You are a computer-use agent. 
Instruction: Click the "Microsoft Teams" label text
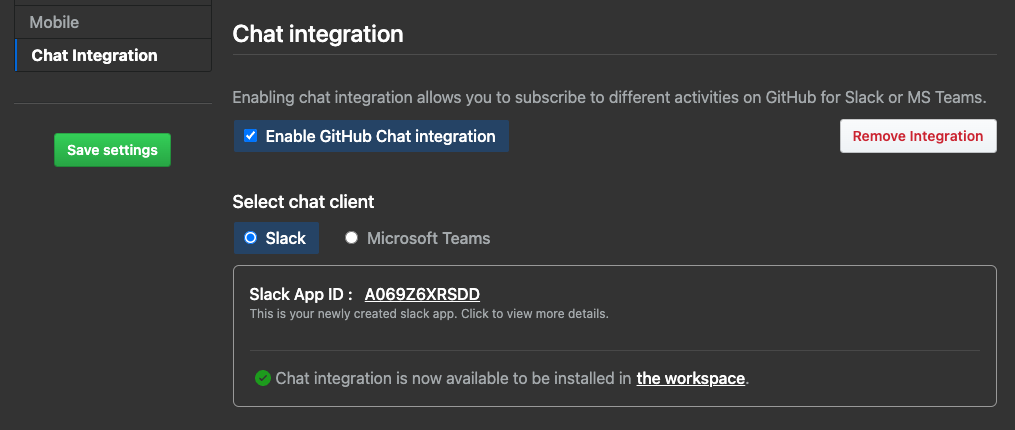[428, 238]
